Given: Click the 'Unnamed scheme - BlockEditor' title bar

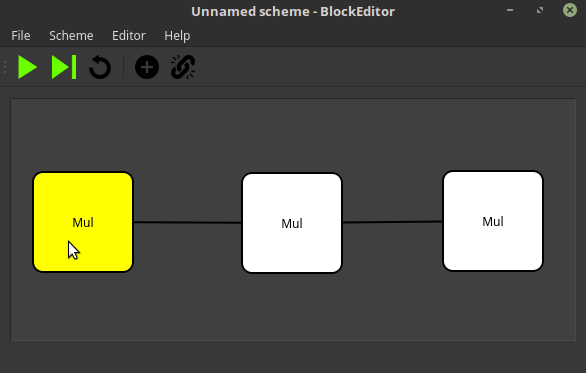Looking at the screenshot, I should 293,11.
